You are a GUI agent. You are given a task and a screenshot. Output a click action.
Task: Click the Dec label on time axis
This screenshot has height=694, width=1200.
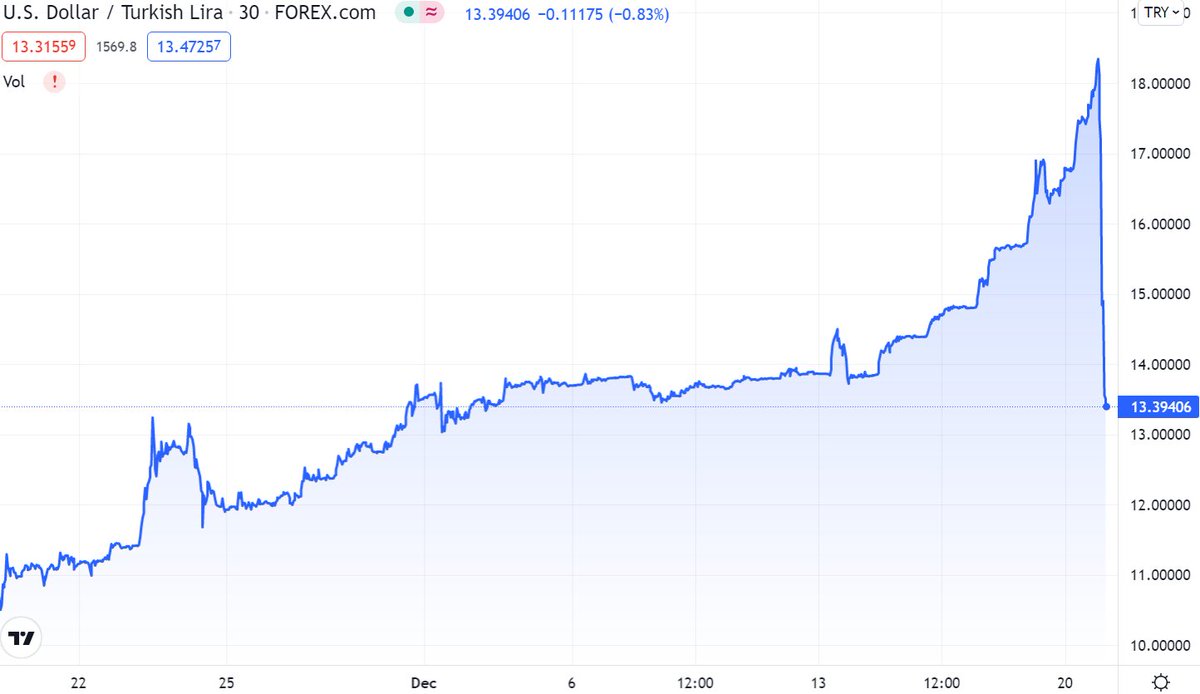point(424,682)
